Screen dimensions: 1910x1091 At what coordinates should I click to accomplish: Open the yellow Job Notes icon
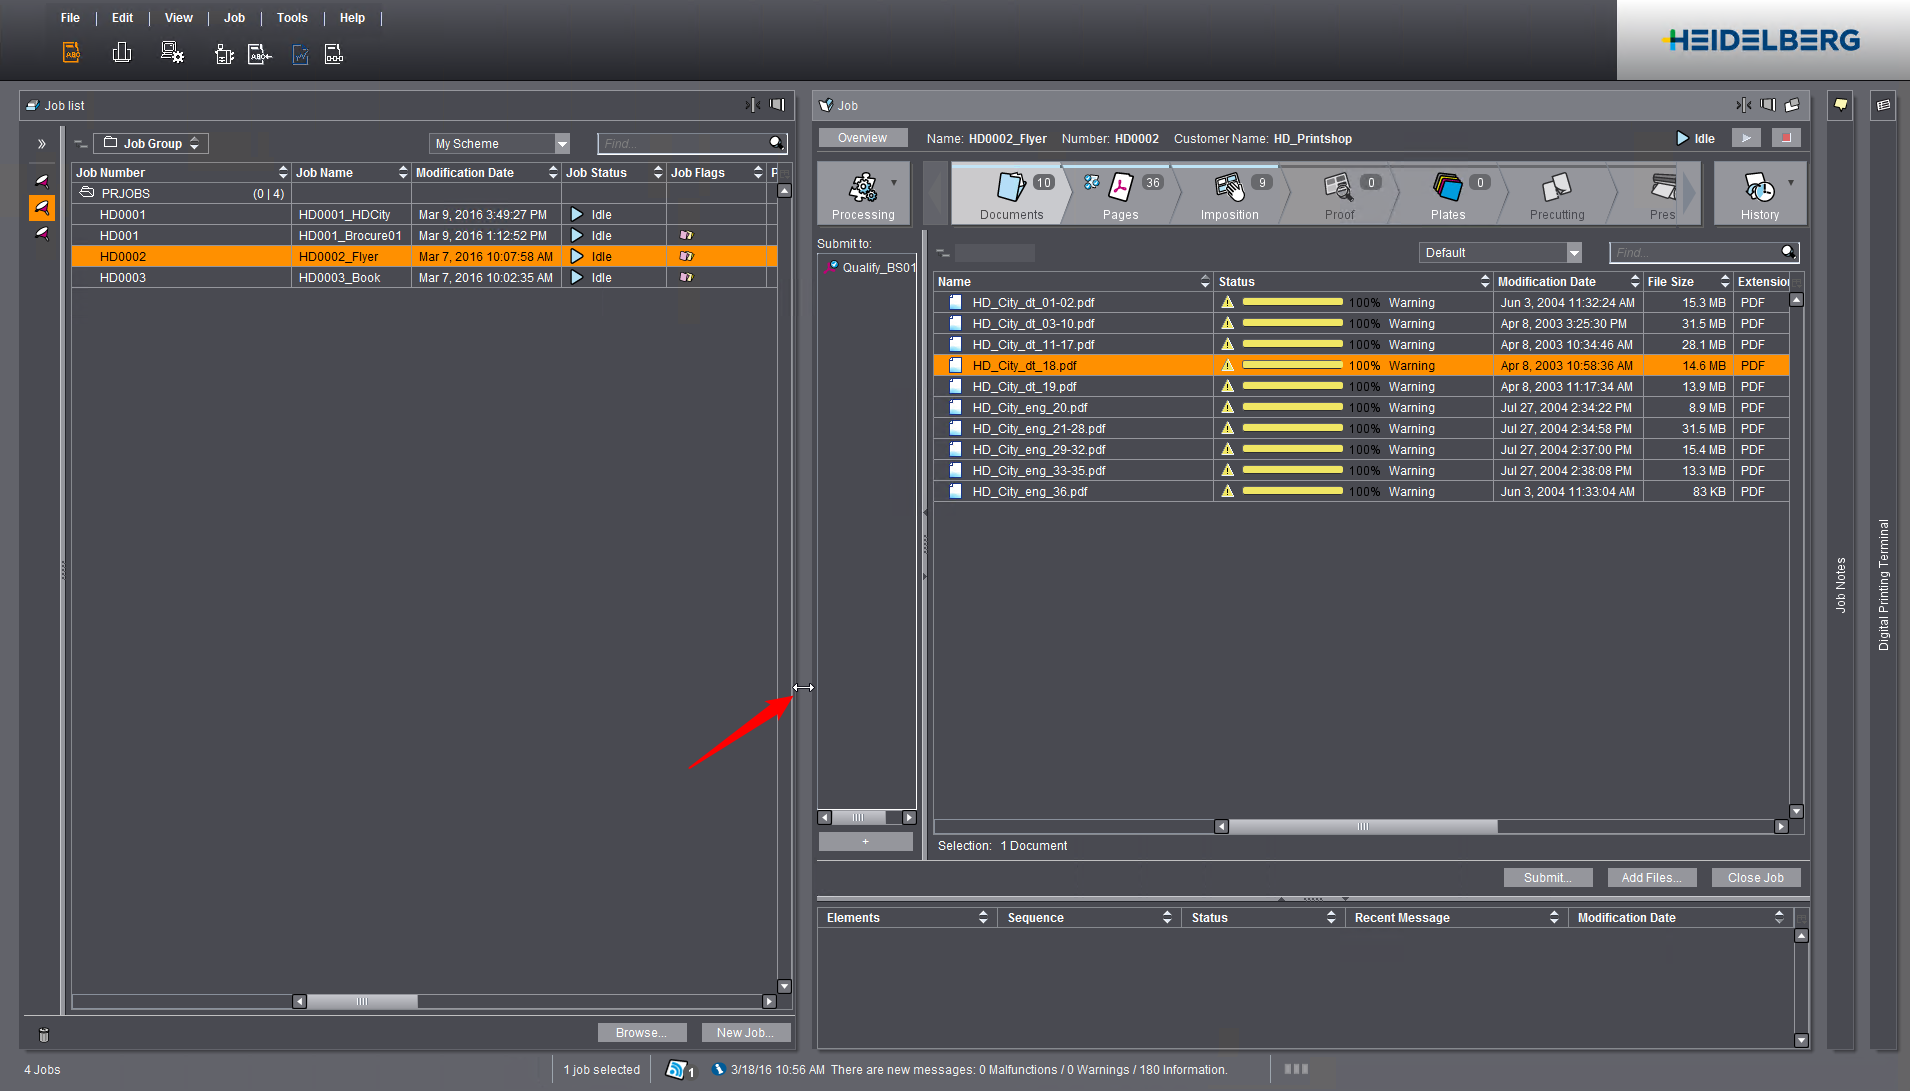1840,105
